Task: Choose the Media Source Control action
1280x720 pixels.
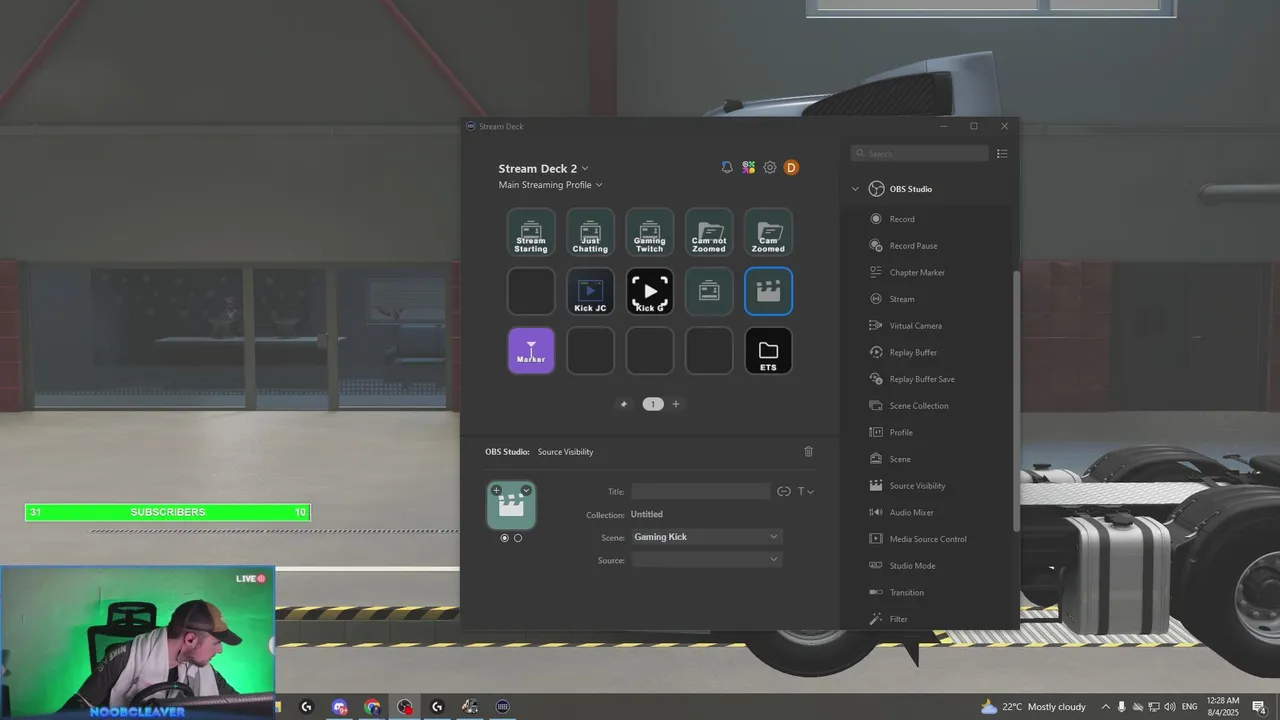Action: pyautogui.click(x=927, y=539)
